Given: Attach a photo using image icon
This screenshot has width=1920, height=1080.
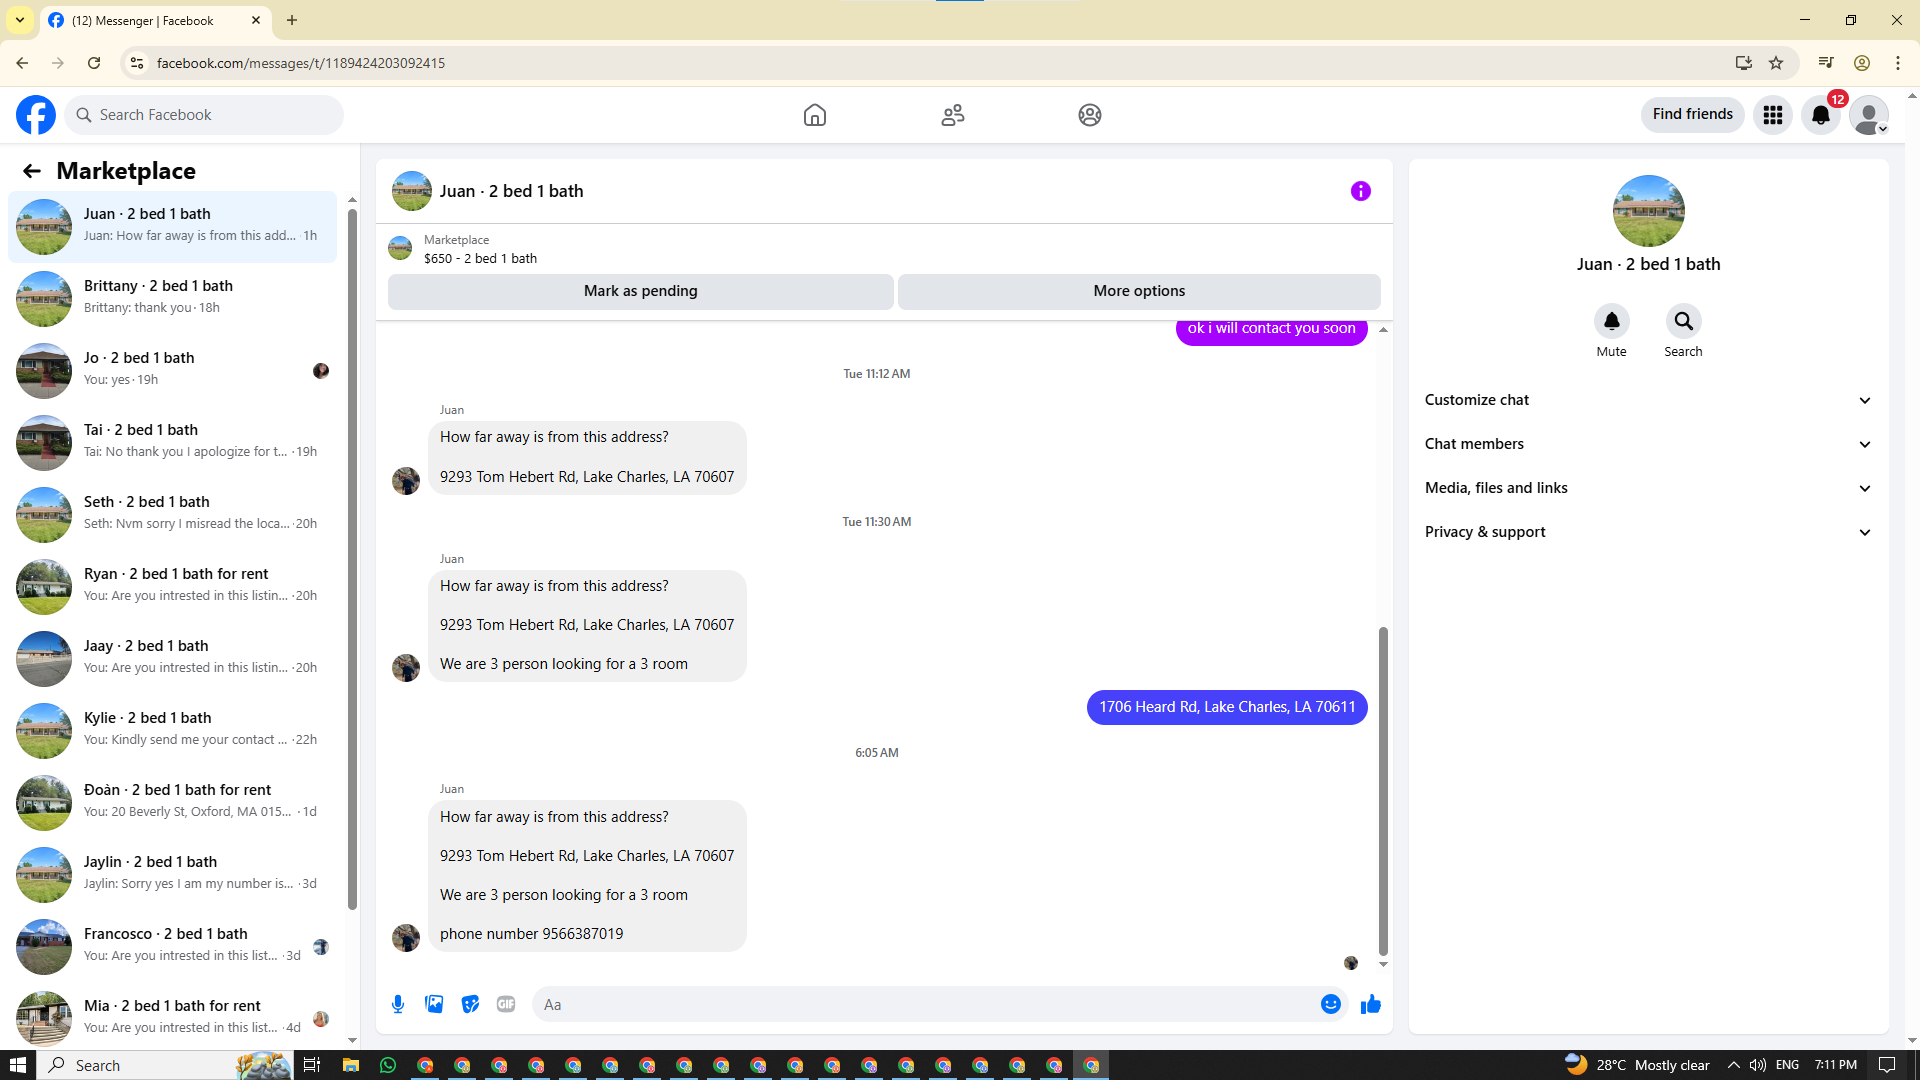Looking at the screenshot, I should [x=434, y=1004].
